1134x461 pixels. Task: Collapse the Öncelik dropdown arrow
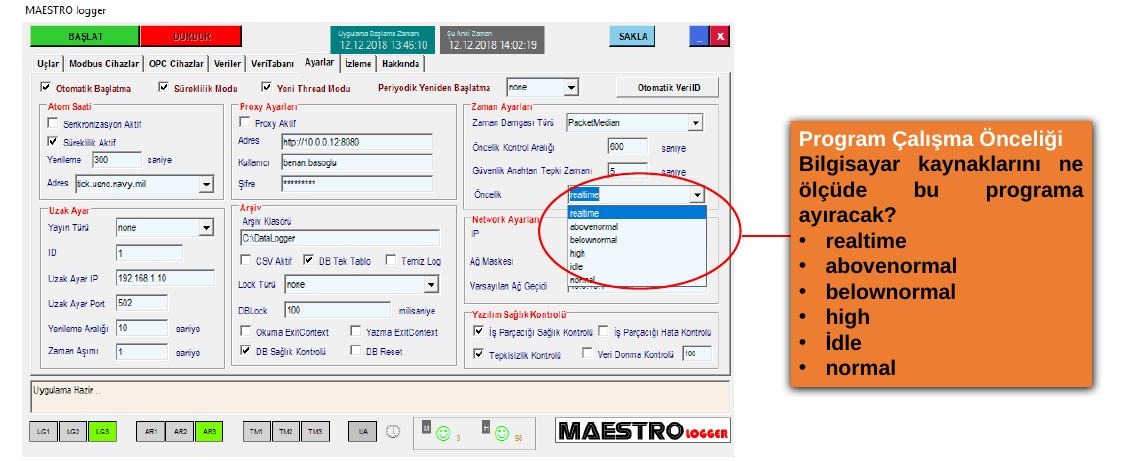696,195
